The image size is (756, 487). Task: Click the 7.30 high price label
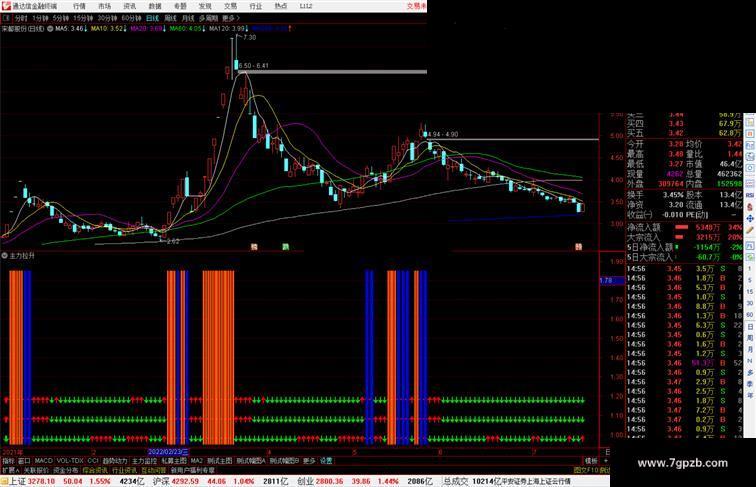pos(250,37)
